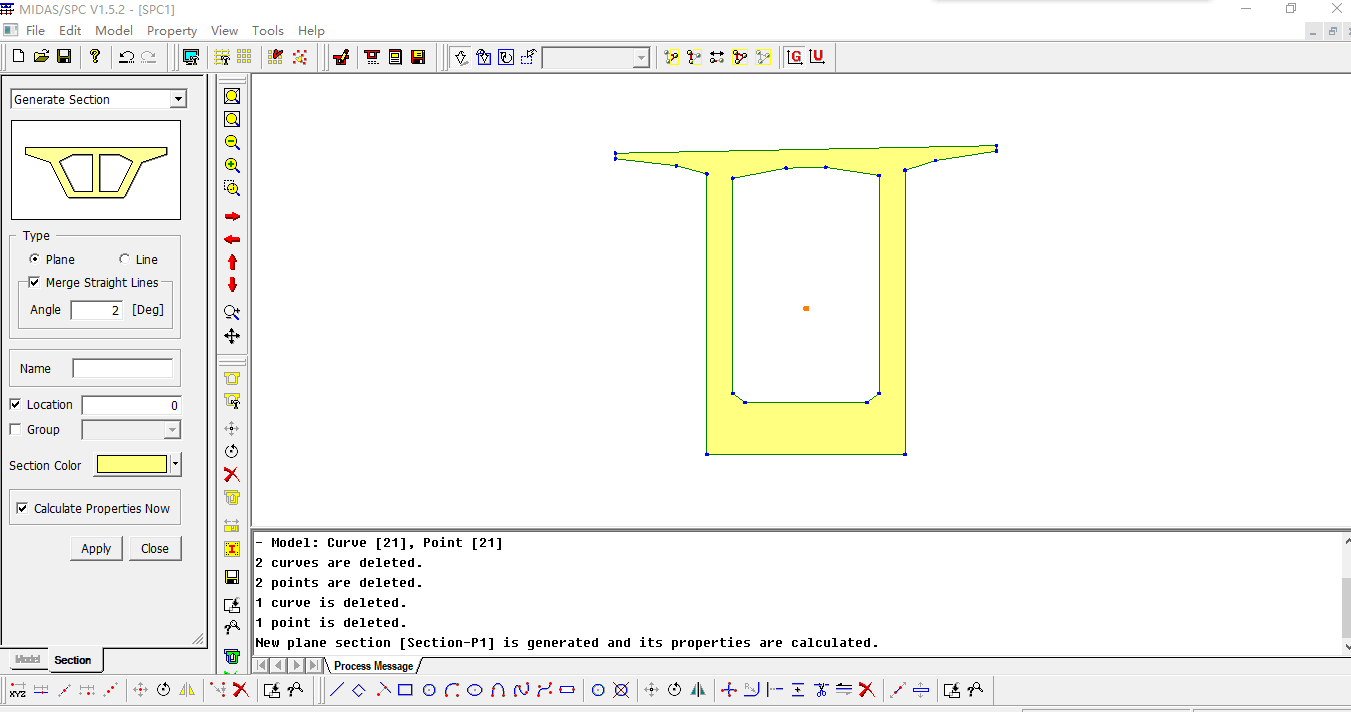Click the yellow Section Color swatch
Viewport: 1351px width, 712px height.
131,464
